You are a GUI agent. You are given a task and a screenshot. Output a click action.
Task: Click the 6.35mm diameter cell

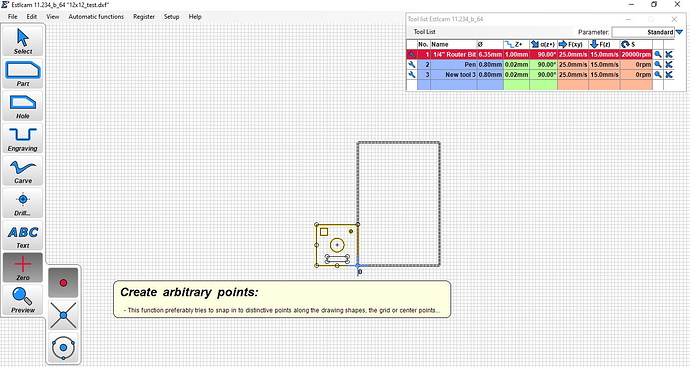(490, 55)
